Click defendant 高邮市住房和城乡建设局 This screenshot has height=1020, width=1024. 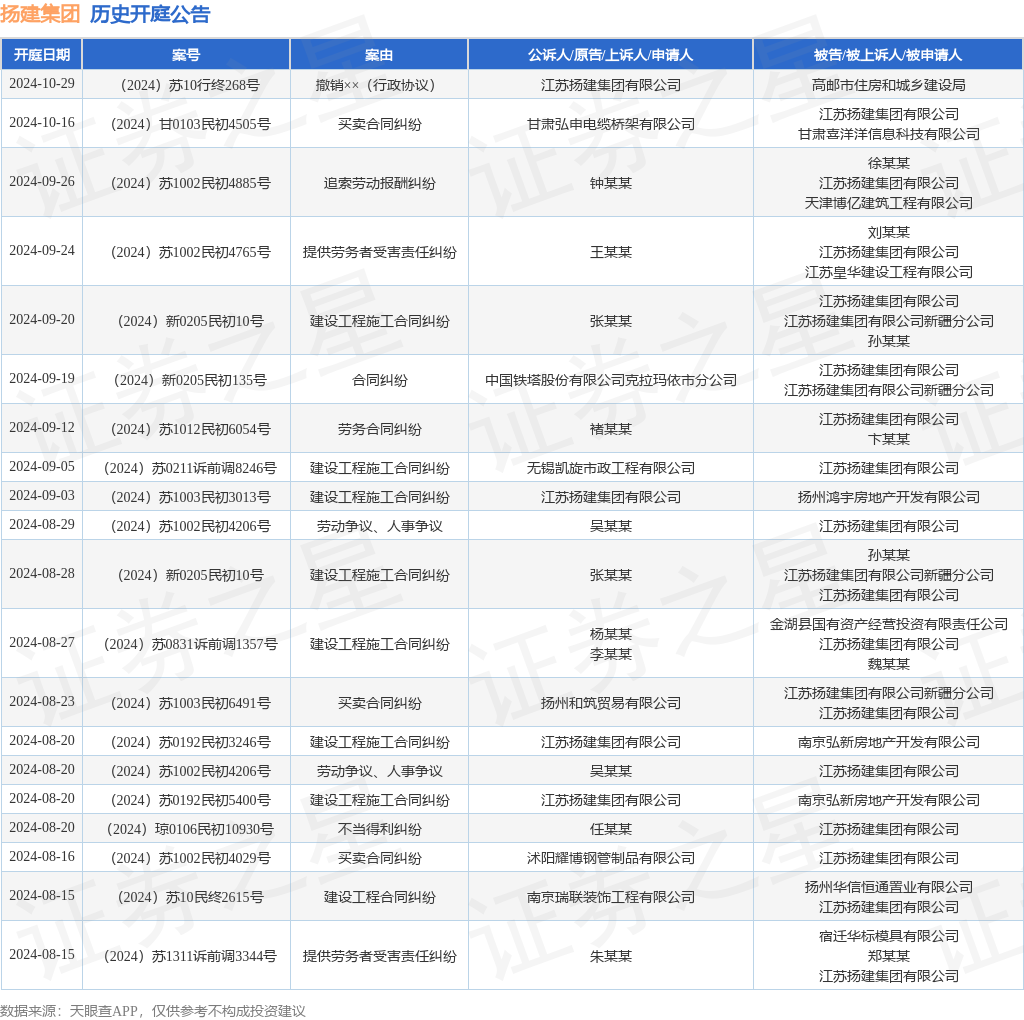point(888,85)
